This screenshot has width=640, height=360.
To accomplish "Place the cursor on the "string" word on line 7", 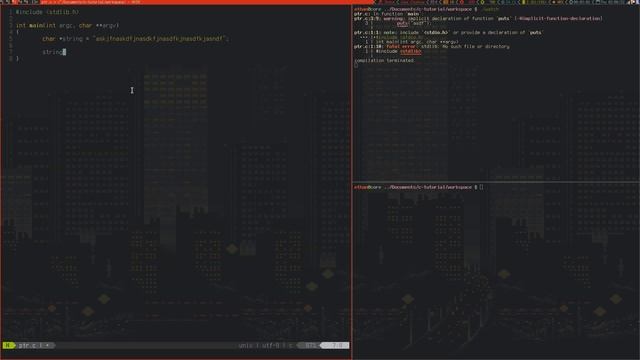I will [x=52, y=52].
